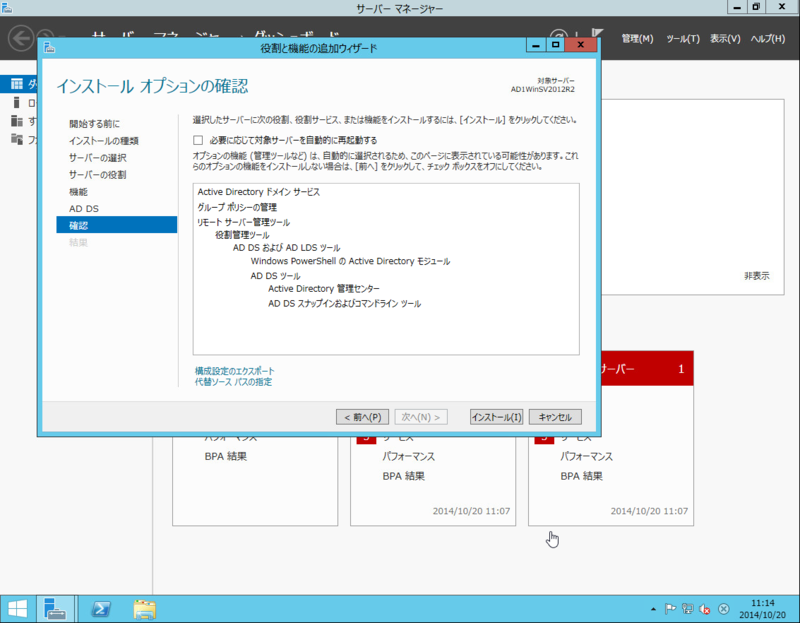Open the 表示(V) menu
The height and width of the screenshot is (623, 800).
coord(725,37)
